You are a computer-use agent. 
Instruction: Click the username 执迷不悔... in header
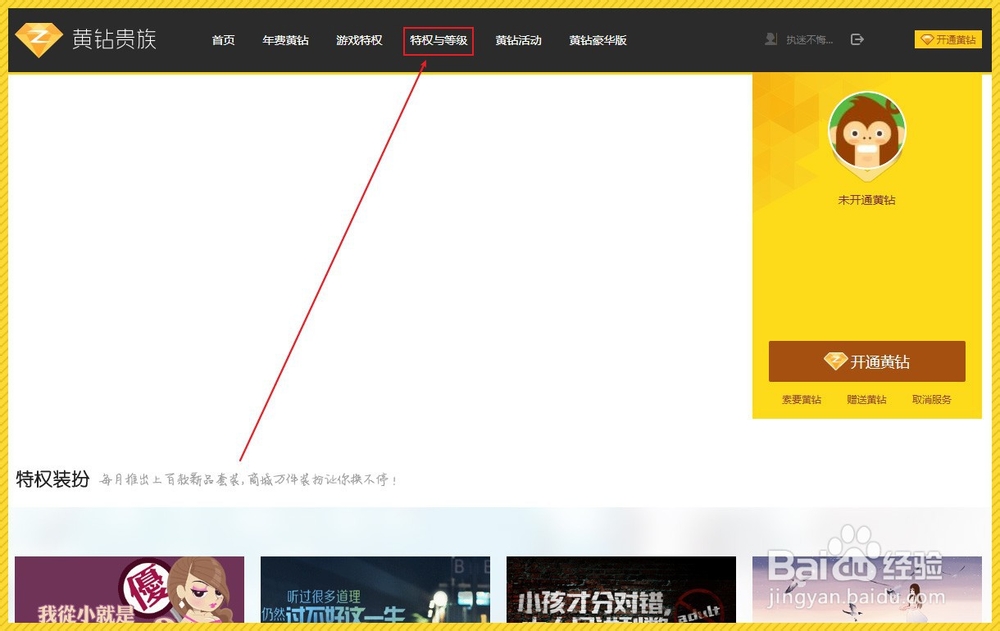[x=809, y=40]
